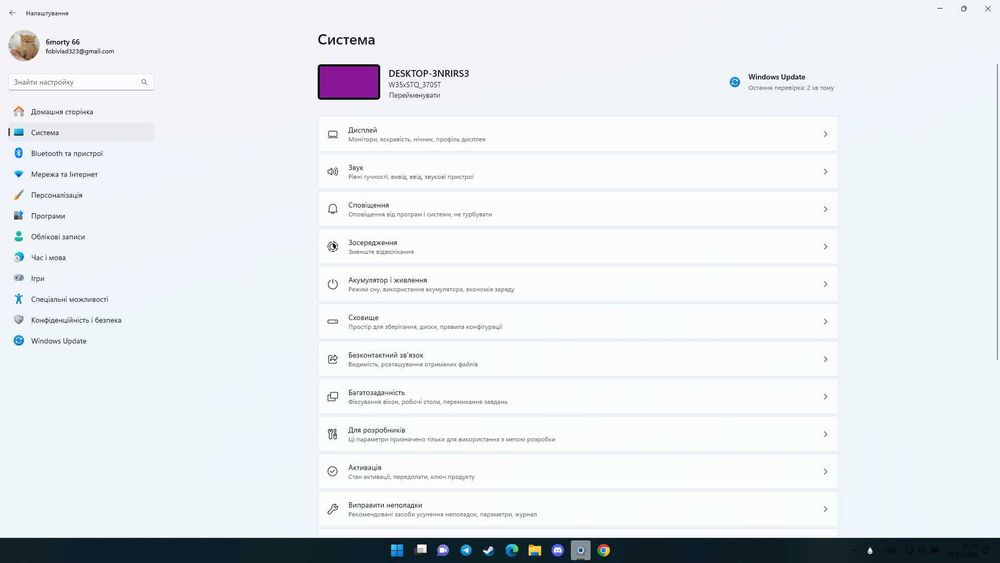1000x563 pixels.
Task: Click the purple desktop thumbnail
Action: (x=349, y=82)
